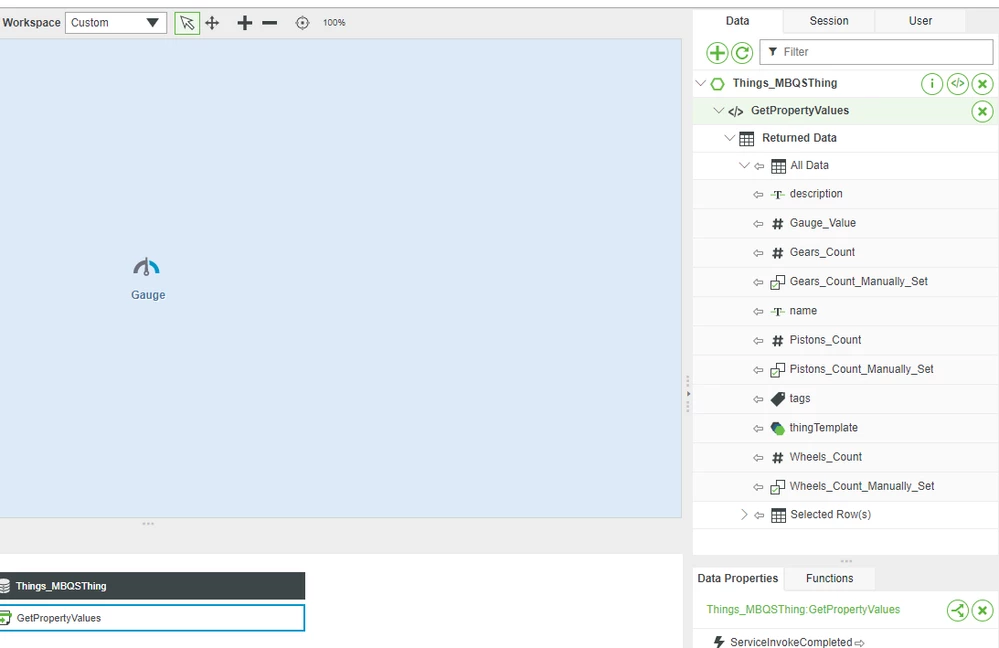The height and width of the screenshot is (648, 999).
Task: Switch to the Session tab
Action: (x=829, y=21)
